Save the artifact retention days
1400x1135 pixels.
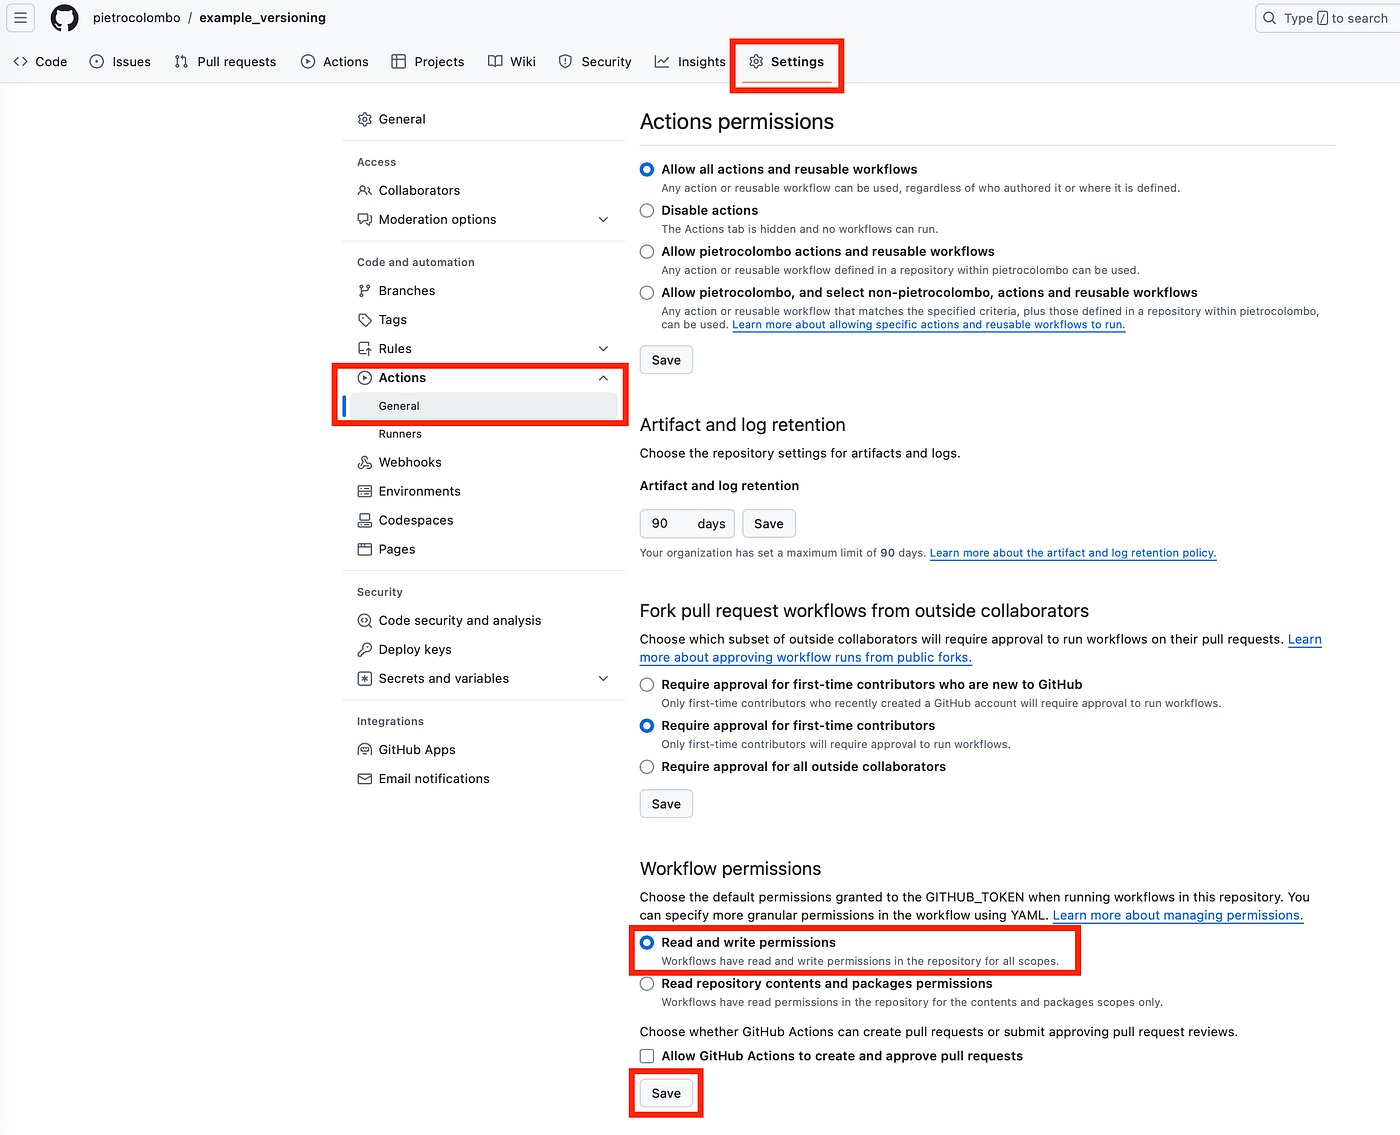point(769,524)
